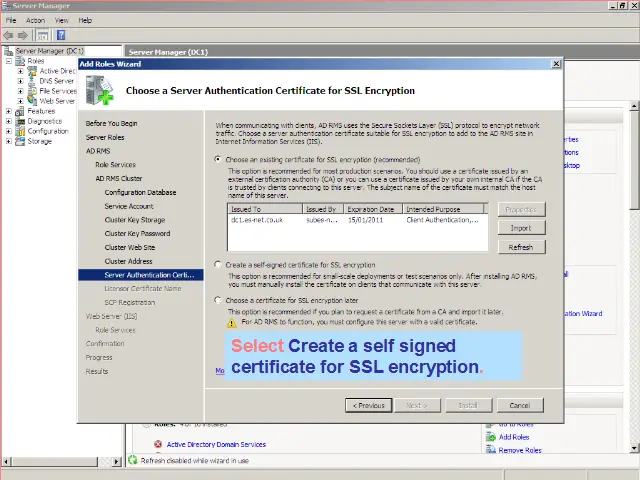Click the Forward arrow toolbar icon

[x=22, y=36]
